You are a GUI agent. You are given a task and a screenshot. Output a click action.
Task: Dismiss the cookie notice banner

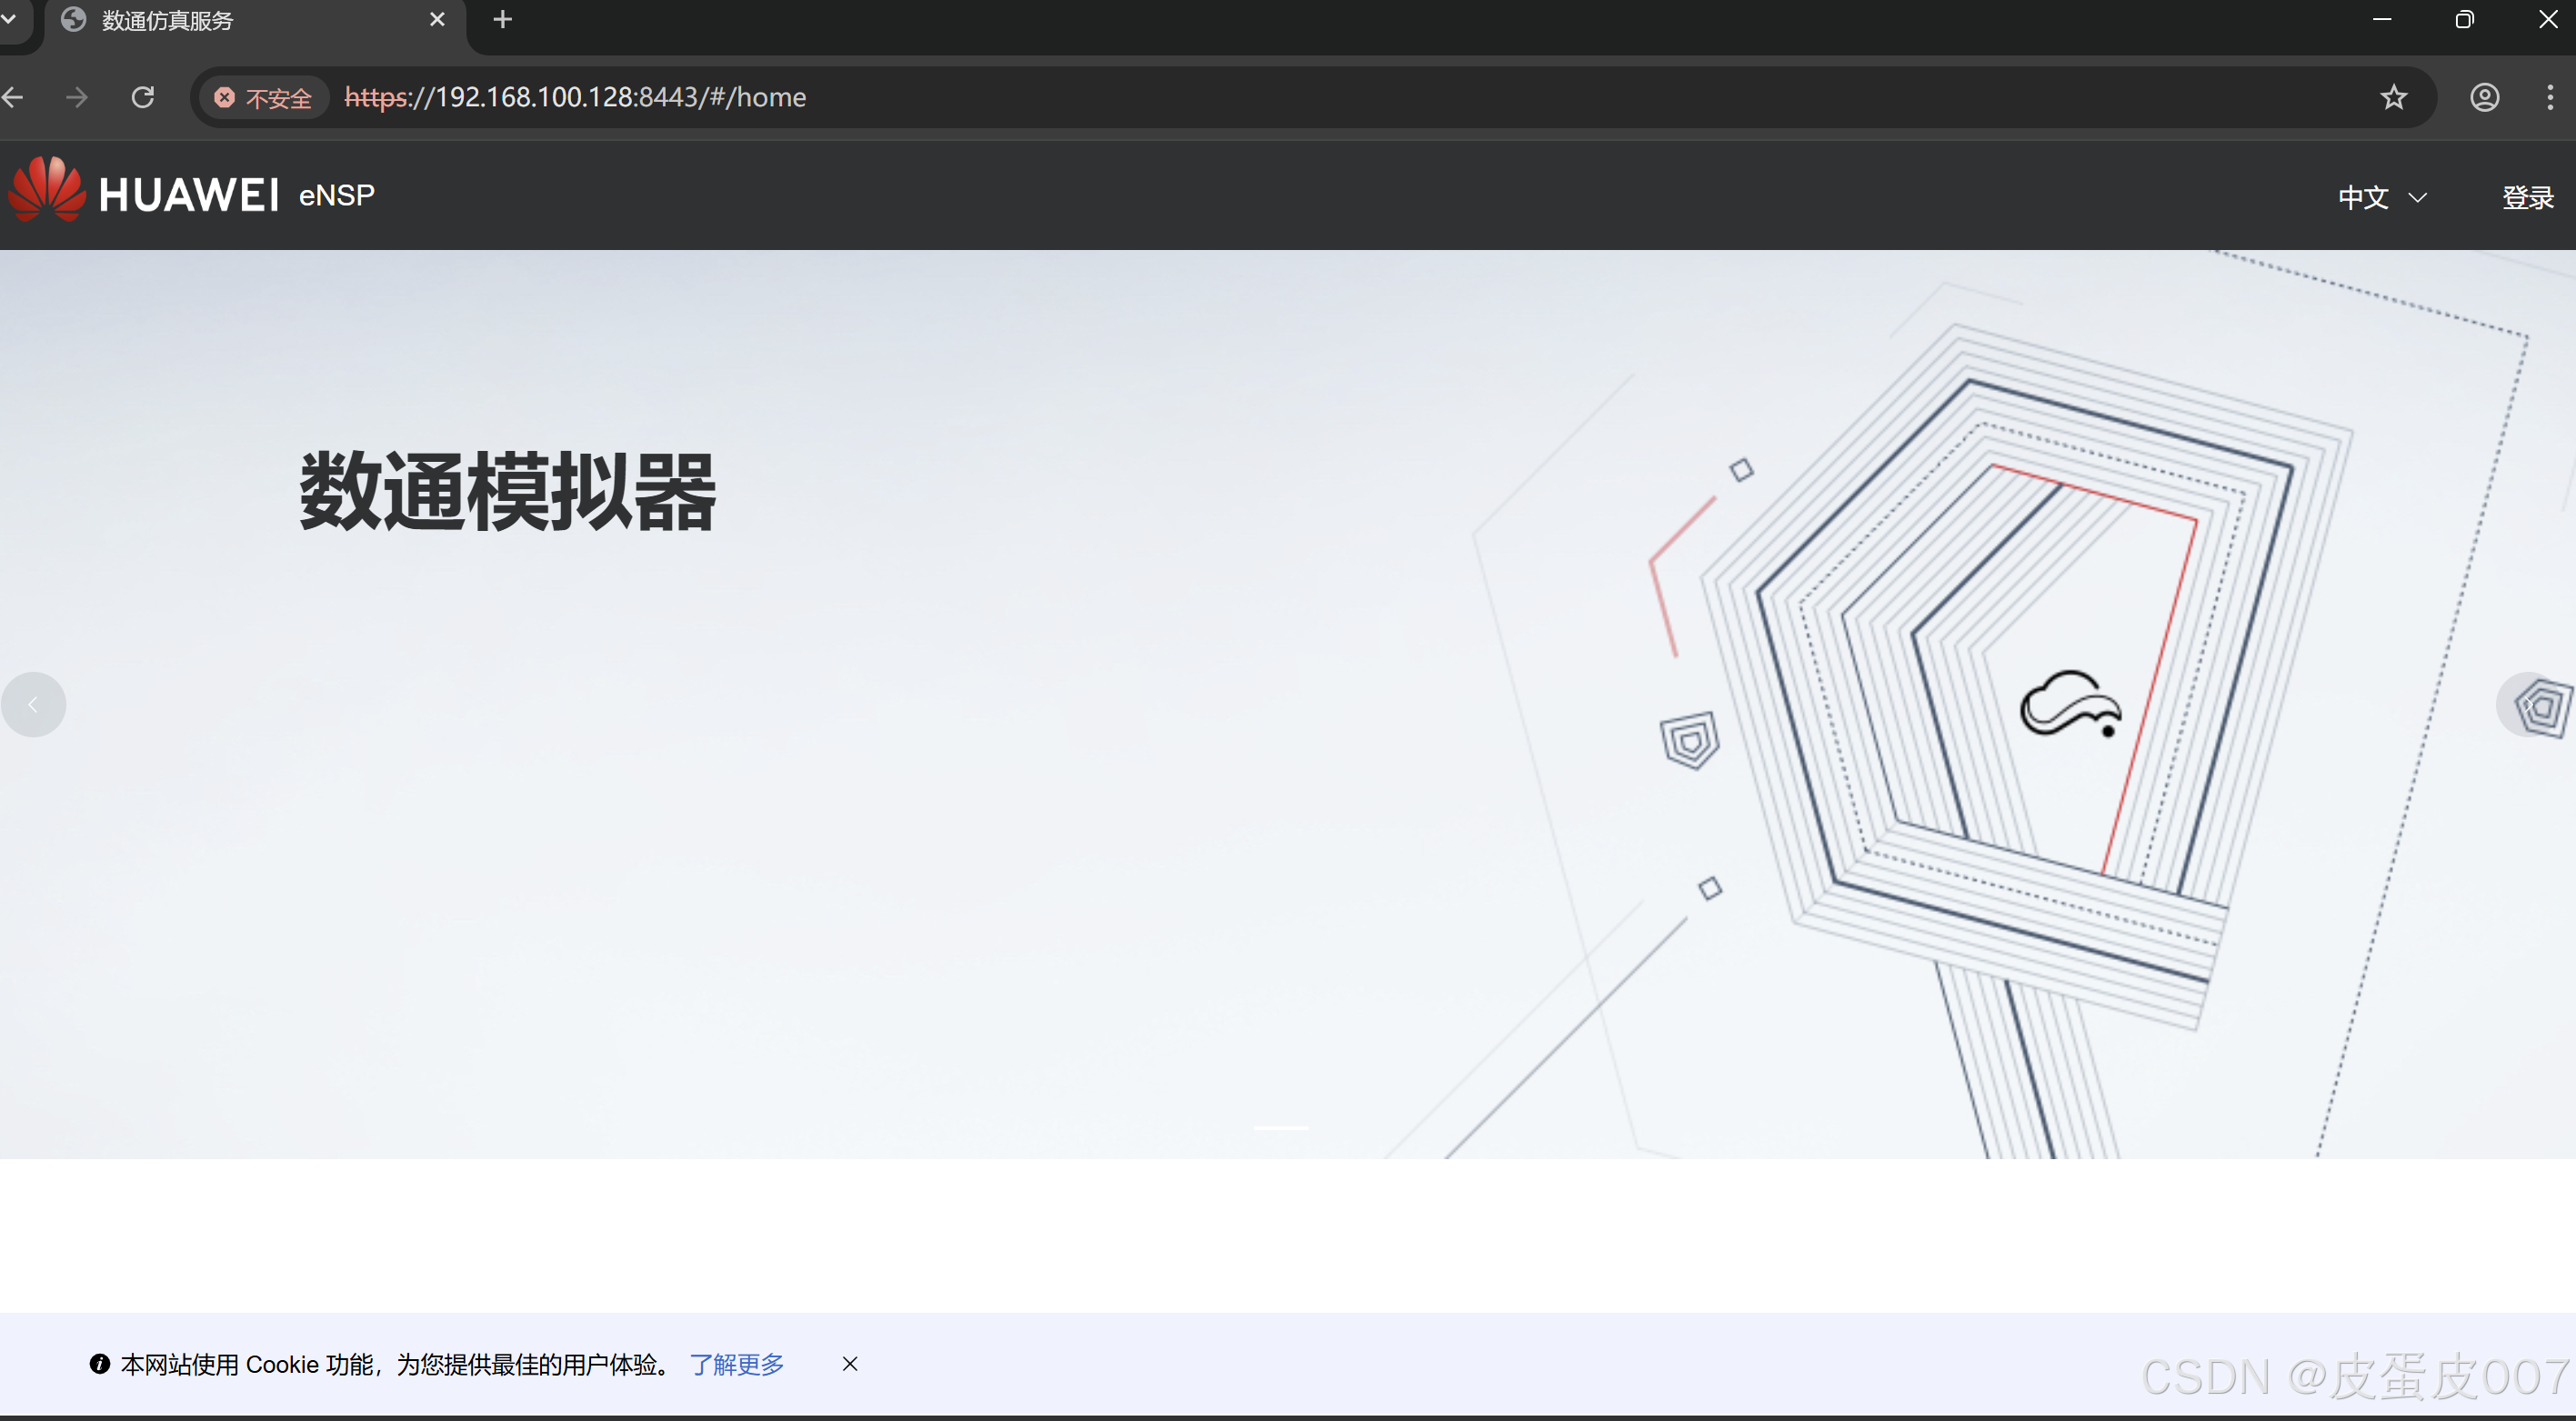[x=849, y=1363]
